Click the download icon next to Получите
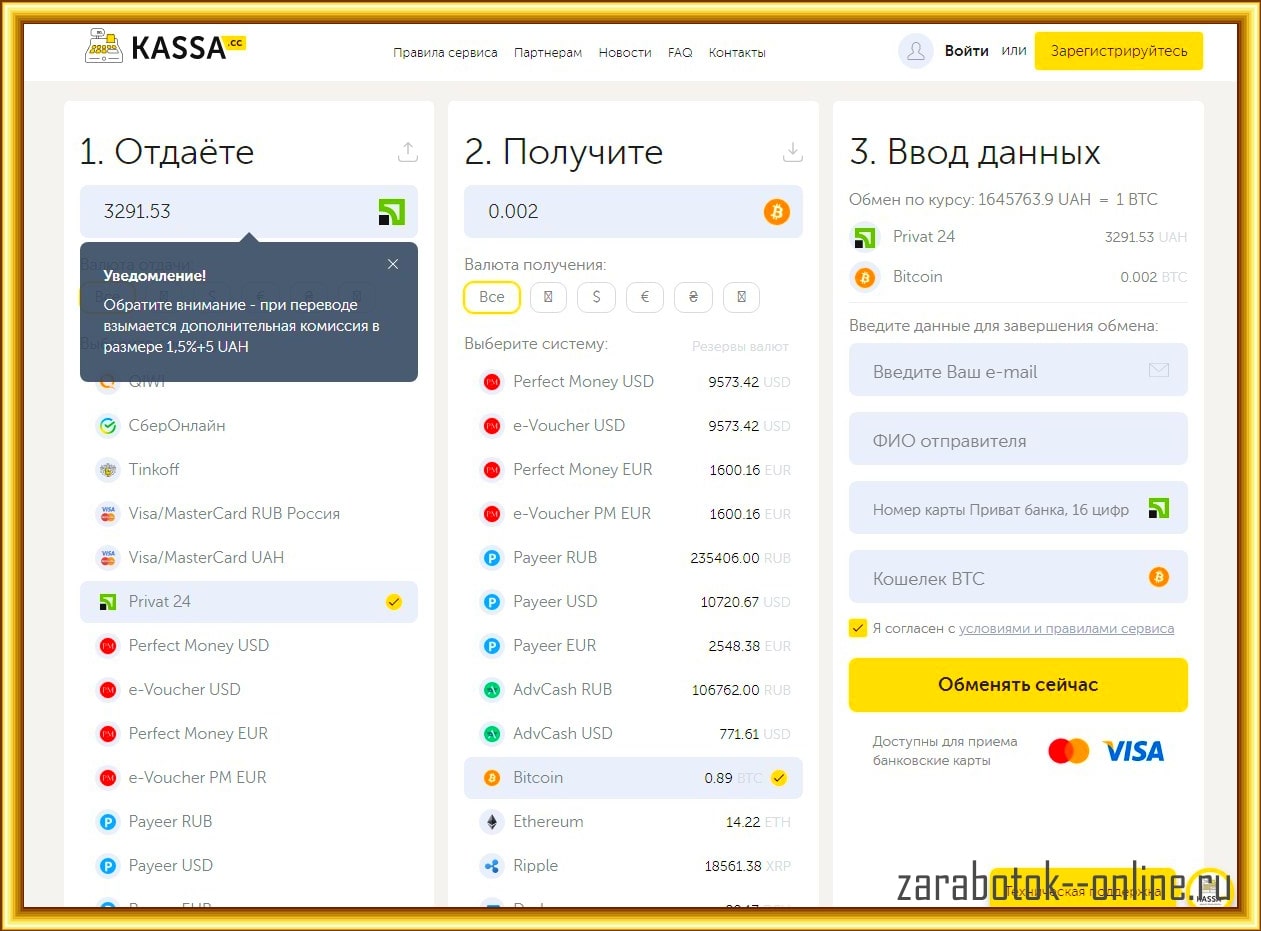The width and height of the screenshot is (1261, 931). pos(792,152)
